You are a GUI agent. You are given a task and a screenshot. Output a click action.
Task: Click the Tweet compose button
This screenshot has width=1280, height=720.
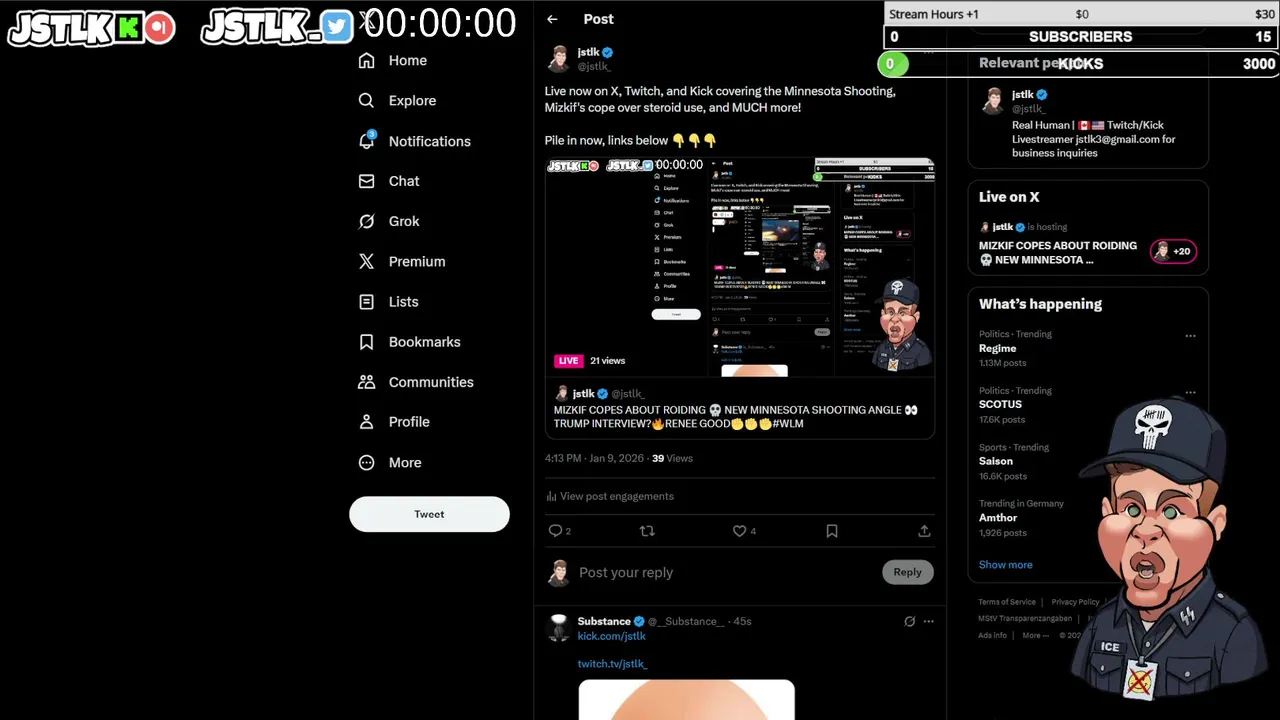point(429,514)
